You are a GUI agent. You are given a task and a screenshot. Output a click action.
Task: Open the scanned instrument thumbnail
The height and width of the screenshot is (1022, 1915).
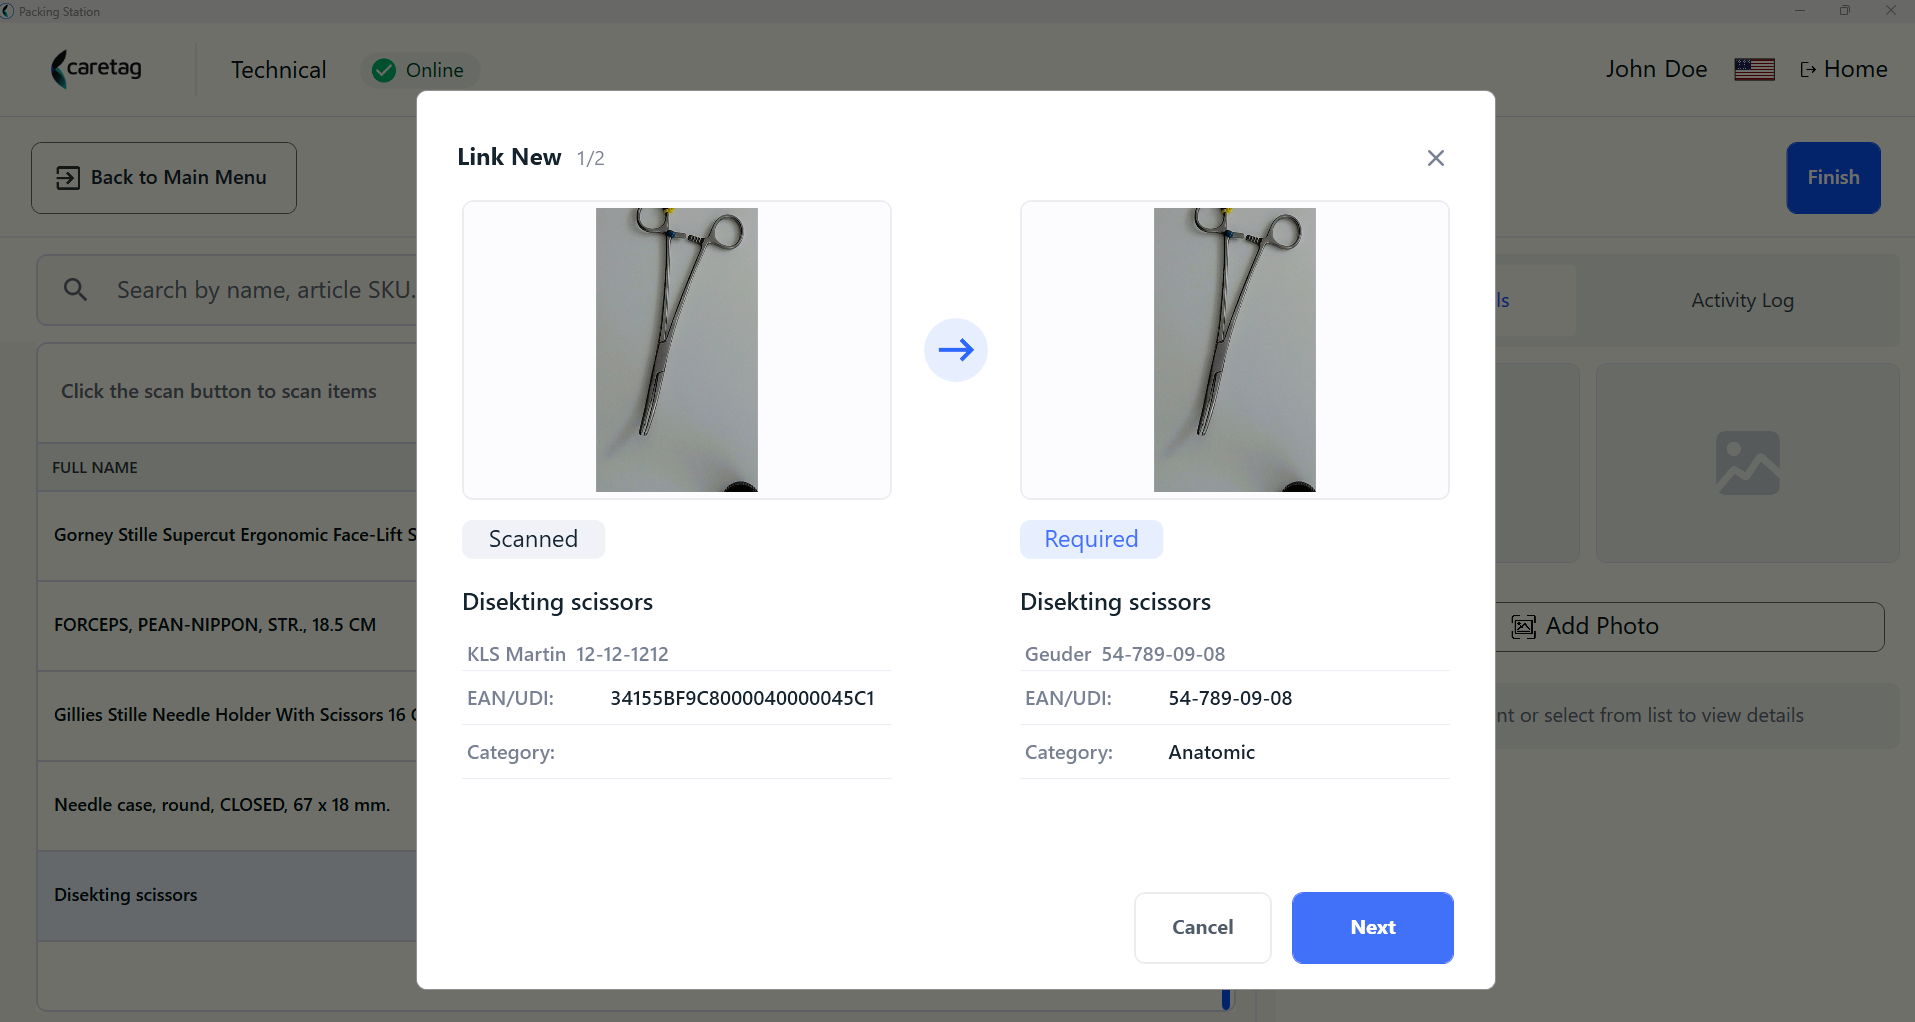click(x=677, y=350)
